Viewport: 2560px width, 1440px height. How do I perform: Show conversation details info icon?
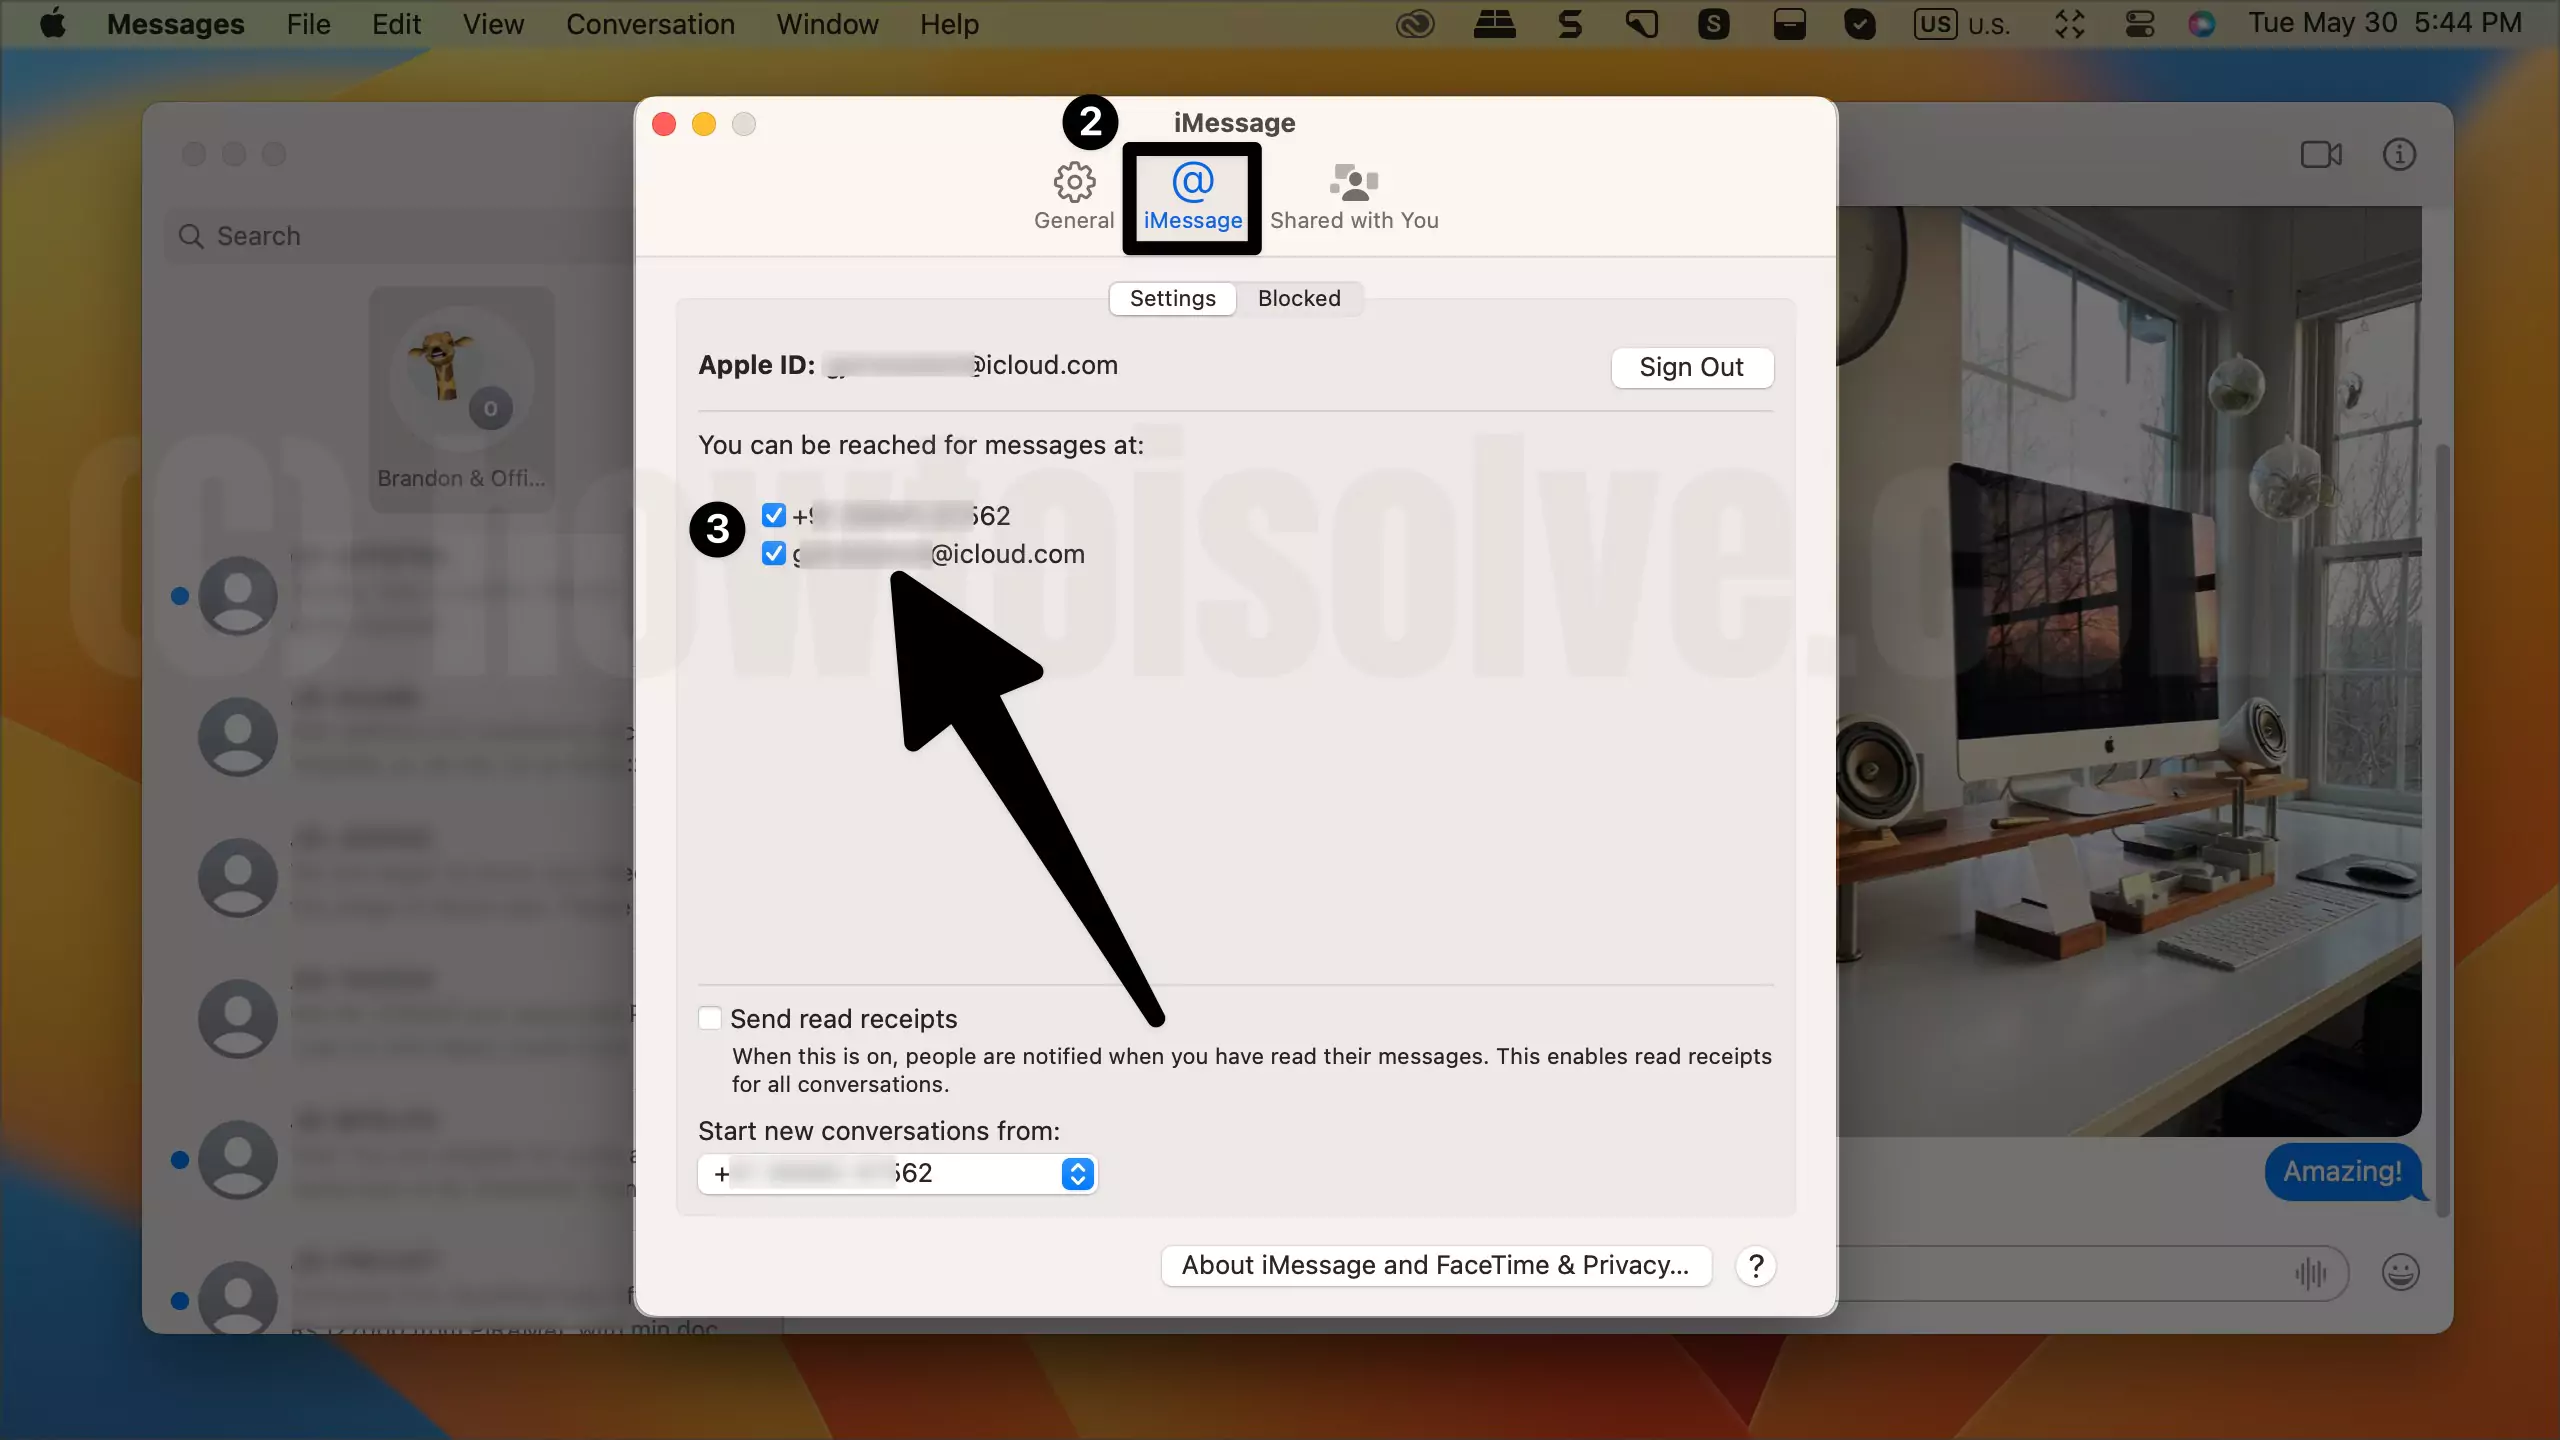click(2399, 155)
